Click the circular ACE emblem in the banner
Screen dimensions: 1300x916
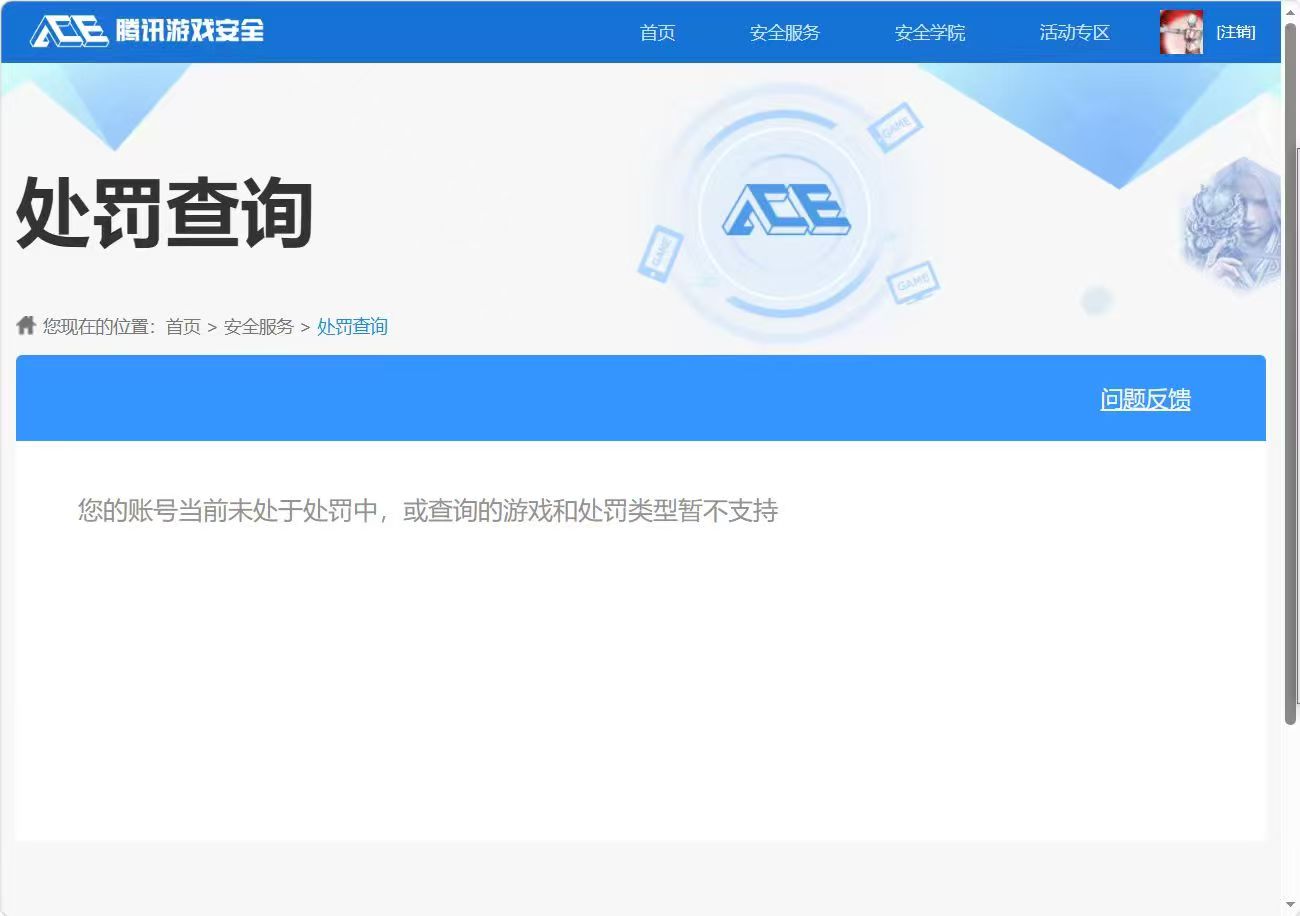[x=786, y=212]
